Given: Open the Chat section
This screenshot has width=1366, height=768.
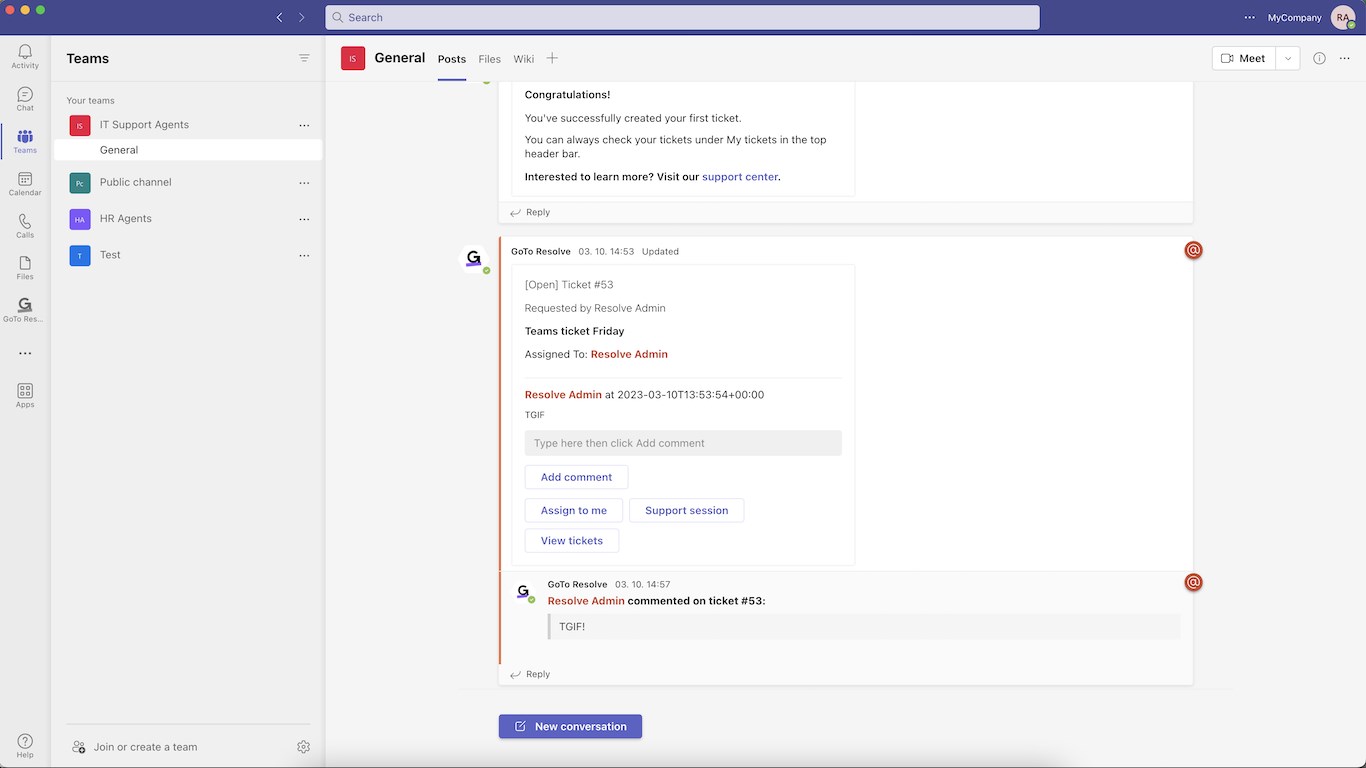Looking at the screenshot, I should tap(25, 99).
